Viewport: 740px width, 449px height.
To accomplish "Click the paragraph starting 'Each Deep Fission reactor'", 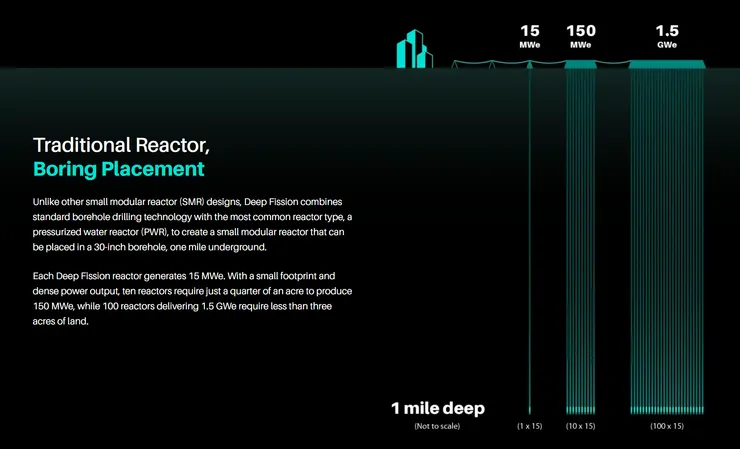I will click(x=192, y=298).
